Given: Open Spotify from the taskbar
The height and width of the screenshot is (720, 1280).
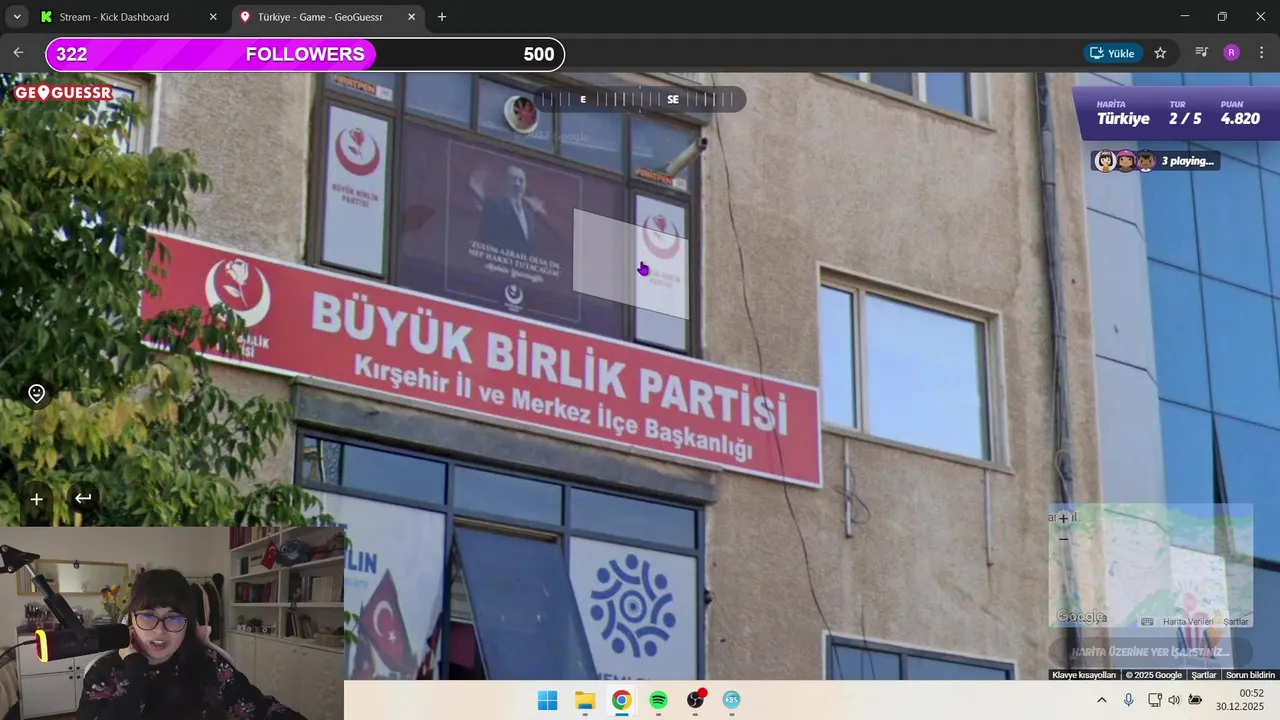Looking at the screenshot, I should [658, 700].
